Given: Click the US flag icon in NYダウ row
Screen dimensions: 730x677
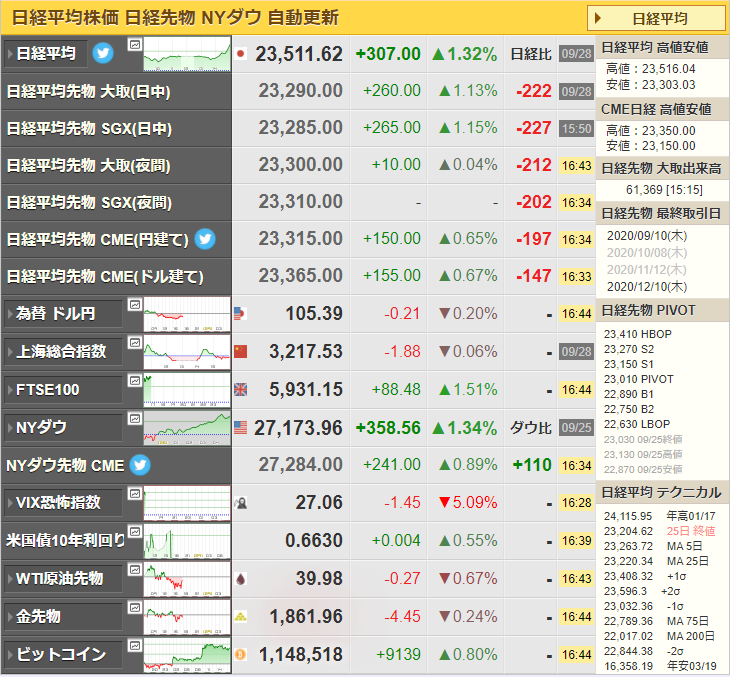Looking at the screenshot, I should click(x=240, y=427).
